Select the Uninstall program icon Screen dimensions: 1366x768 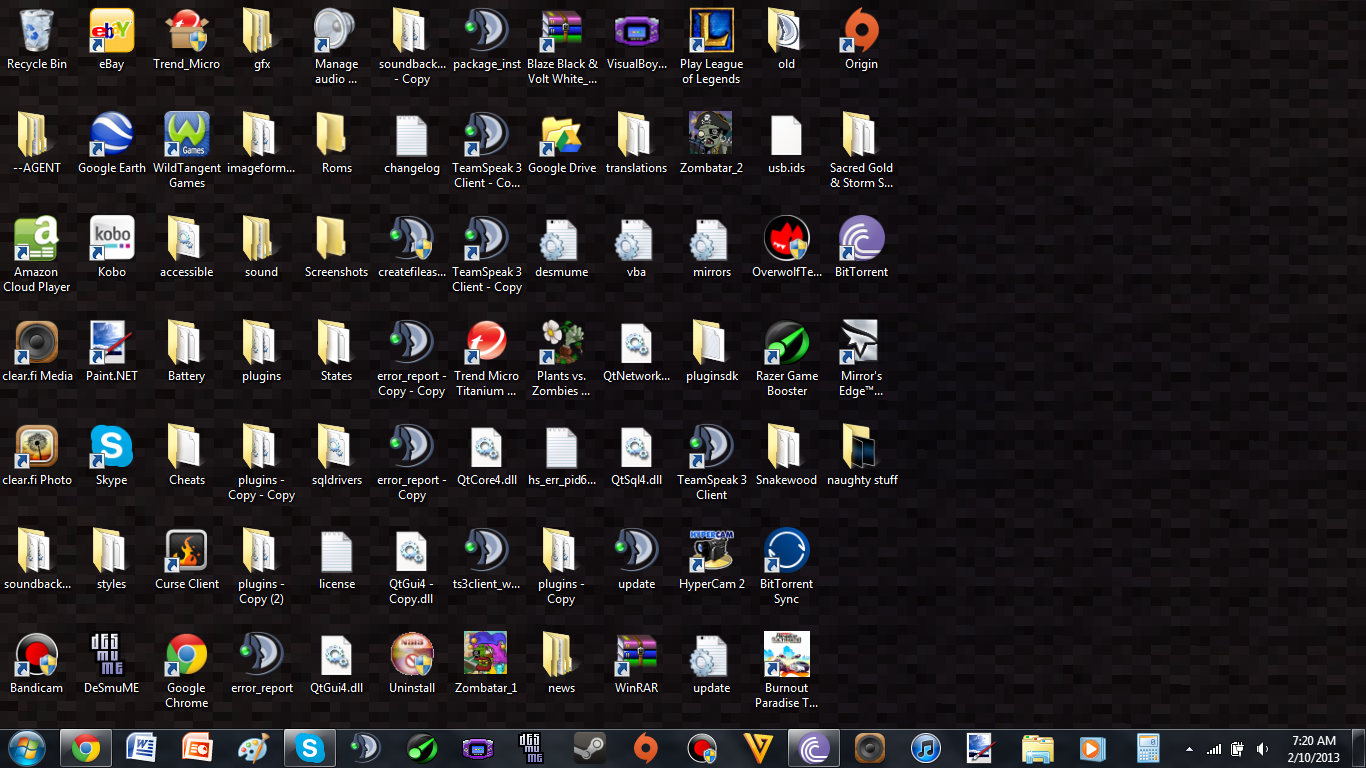tap(412, 664)
